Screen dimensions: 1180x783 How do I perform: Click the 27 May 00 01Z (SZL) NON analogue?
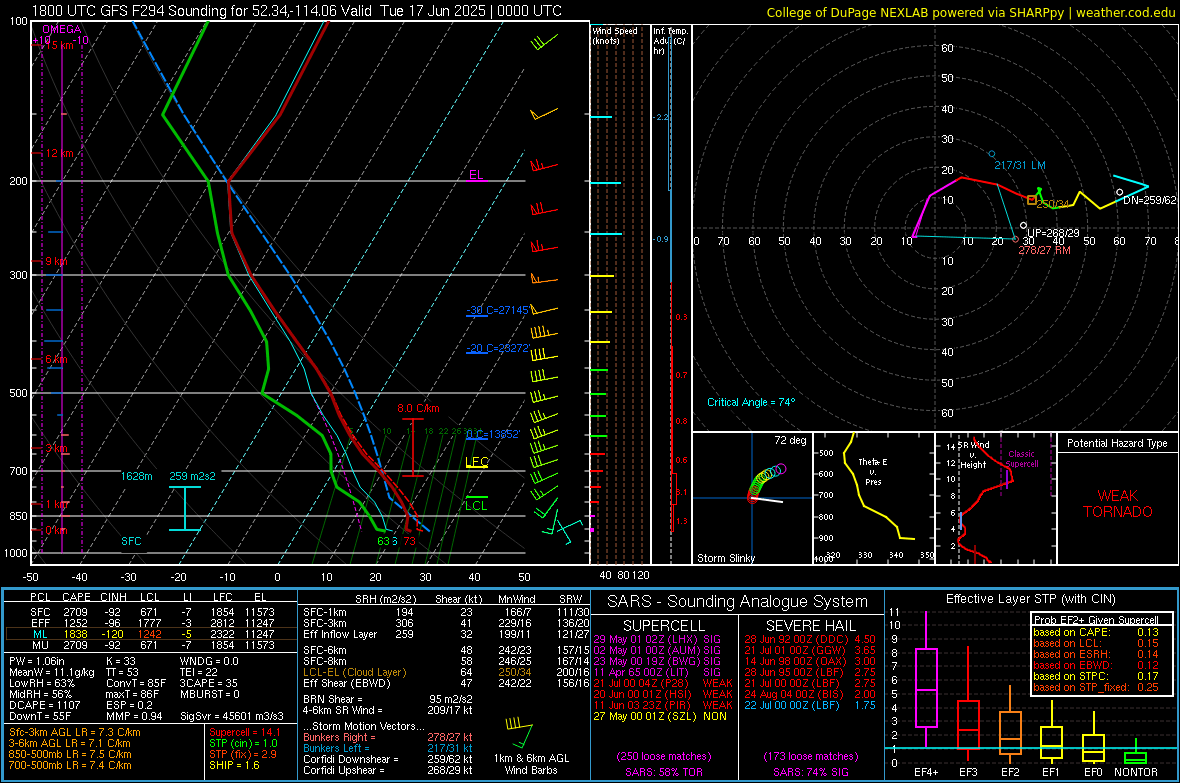click(660, 716)
